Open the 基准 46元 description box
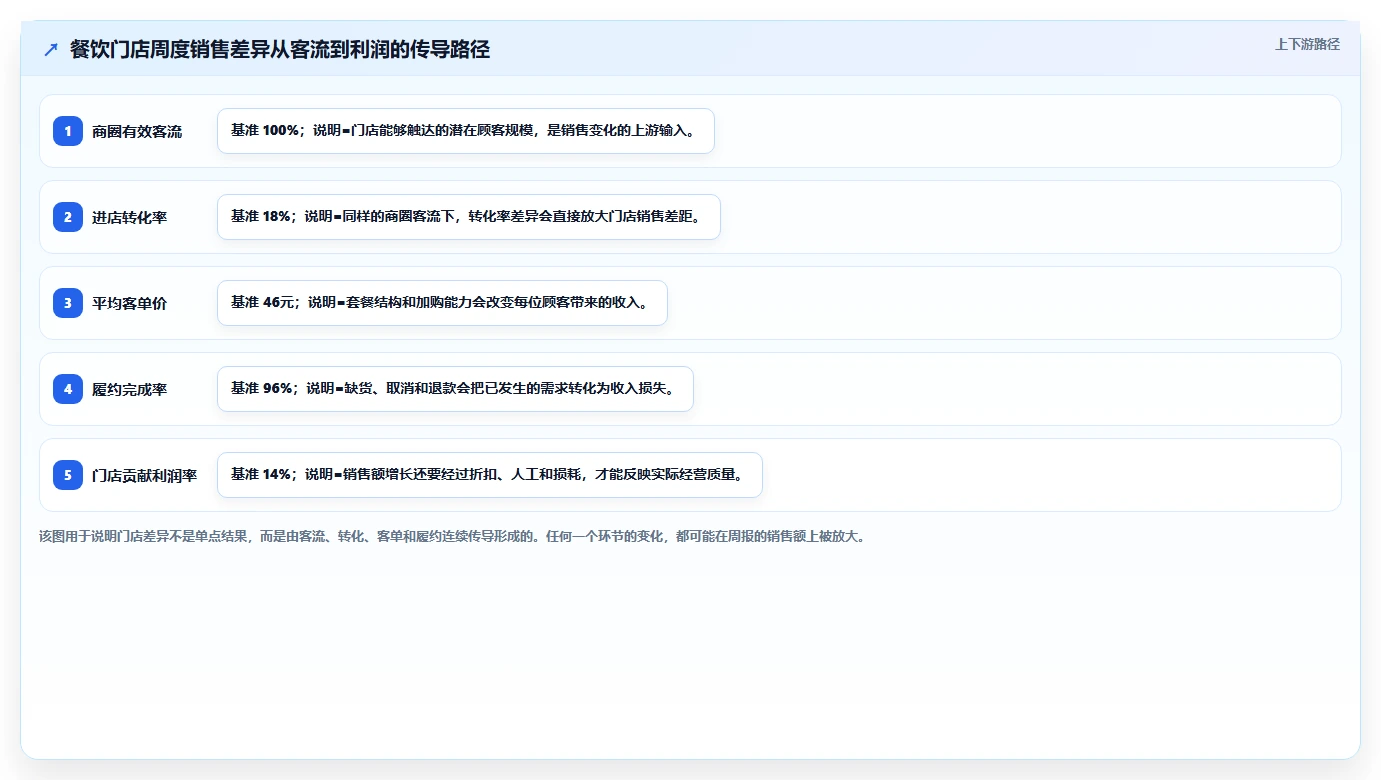 (x=442, y=303)
